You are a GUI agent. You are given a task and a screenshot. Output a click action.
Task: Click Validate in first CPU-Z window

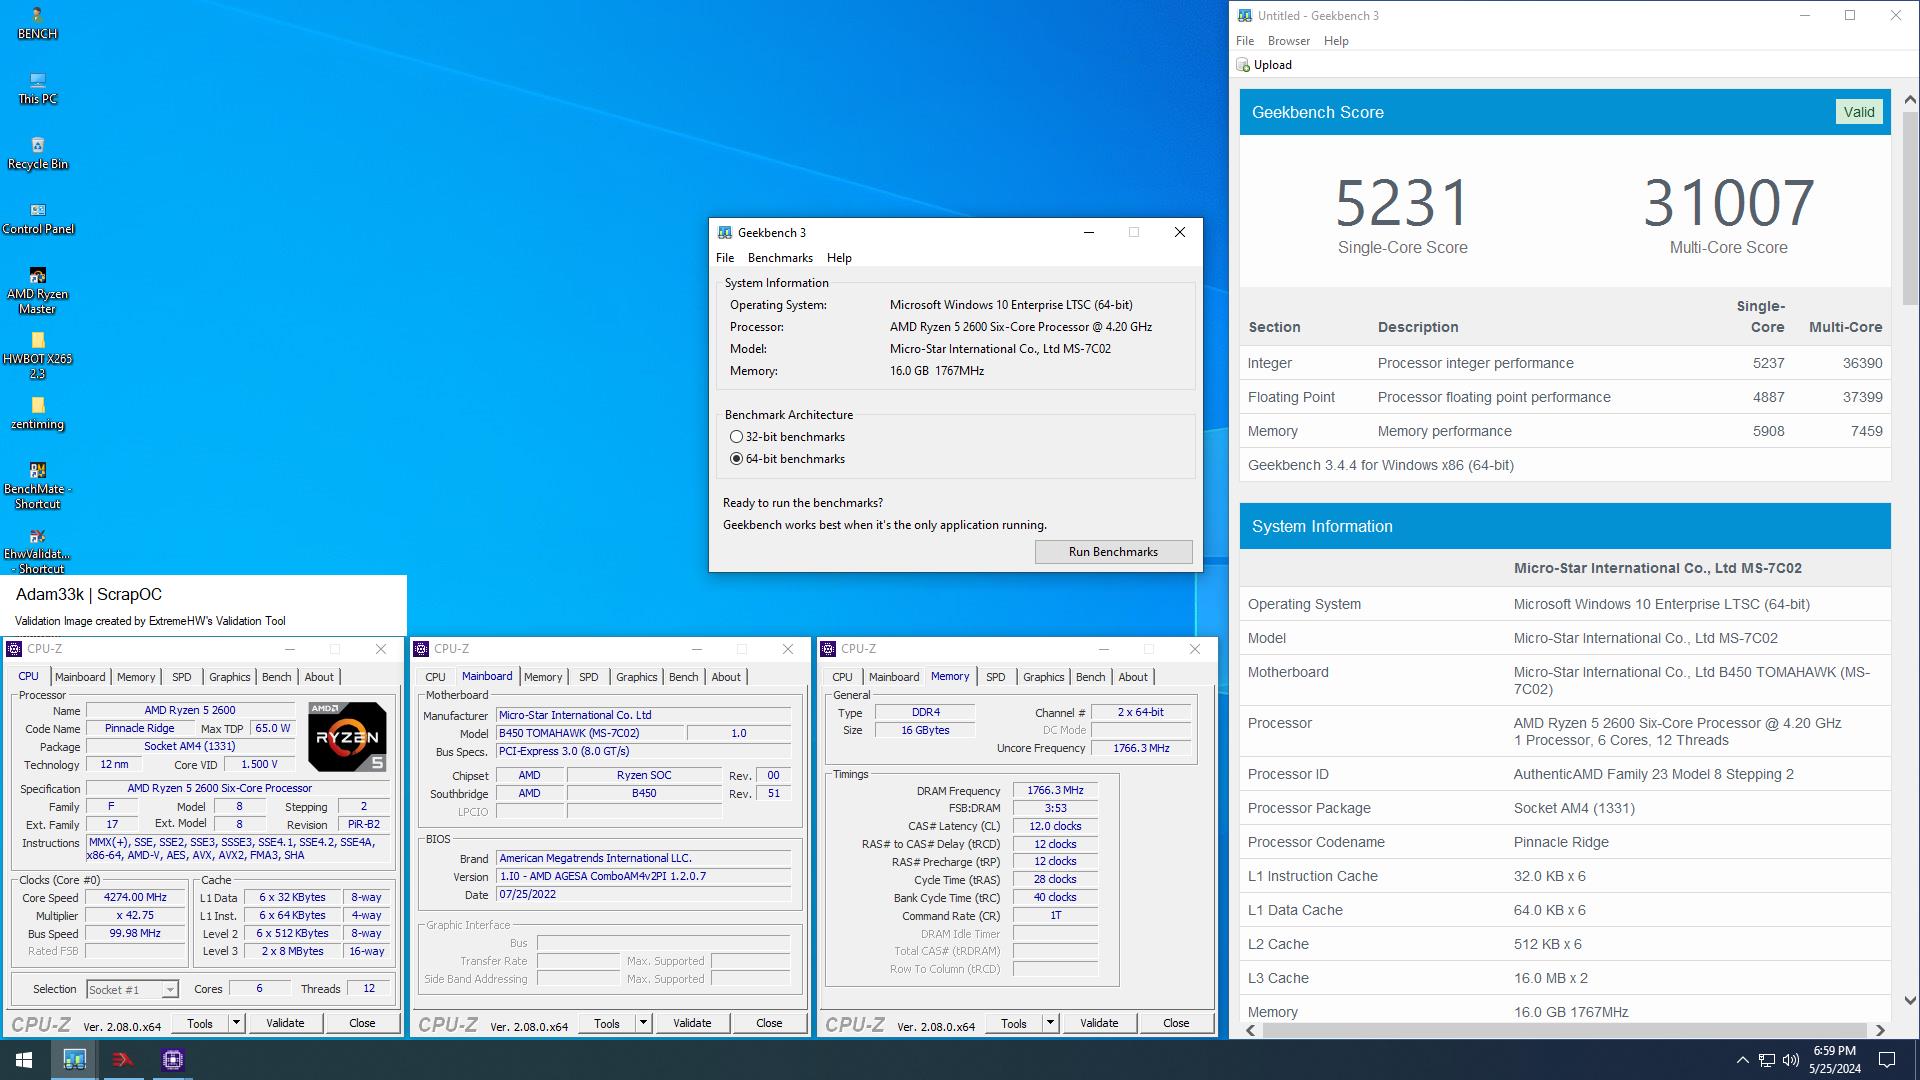coord(285,1023)
